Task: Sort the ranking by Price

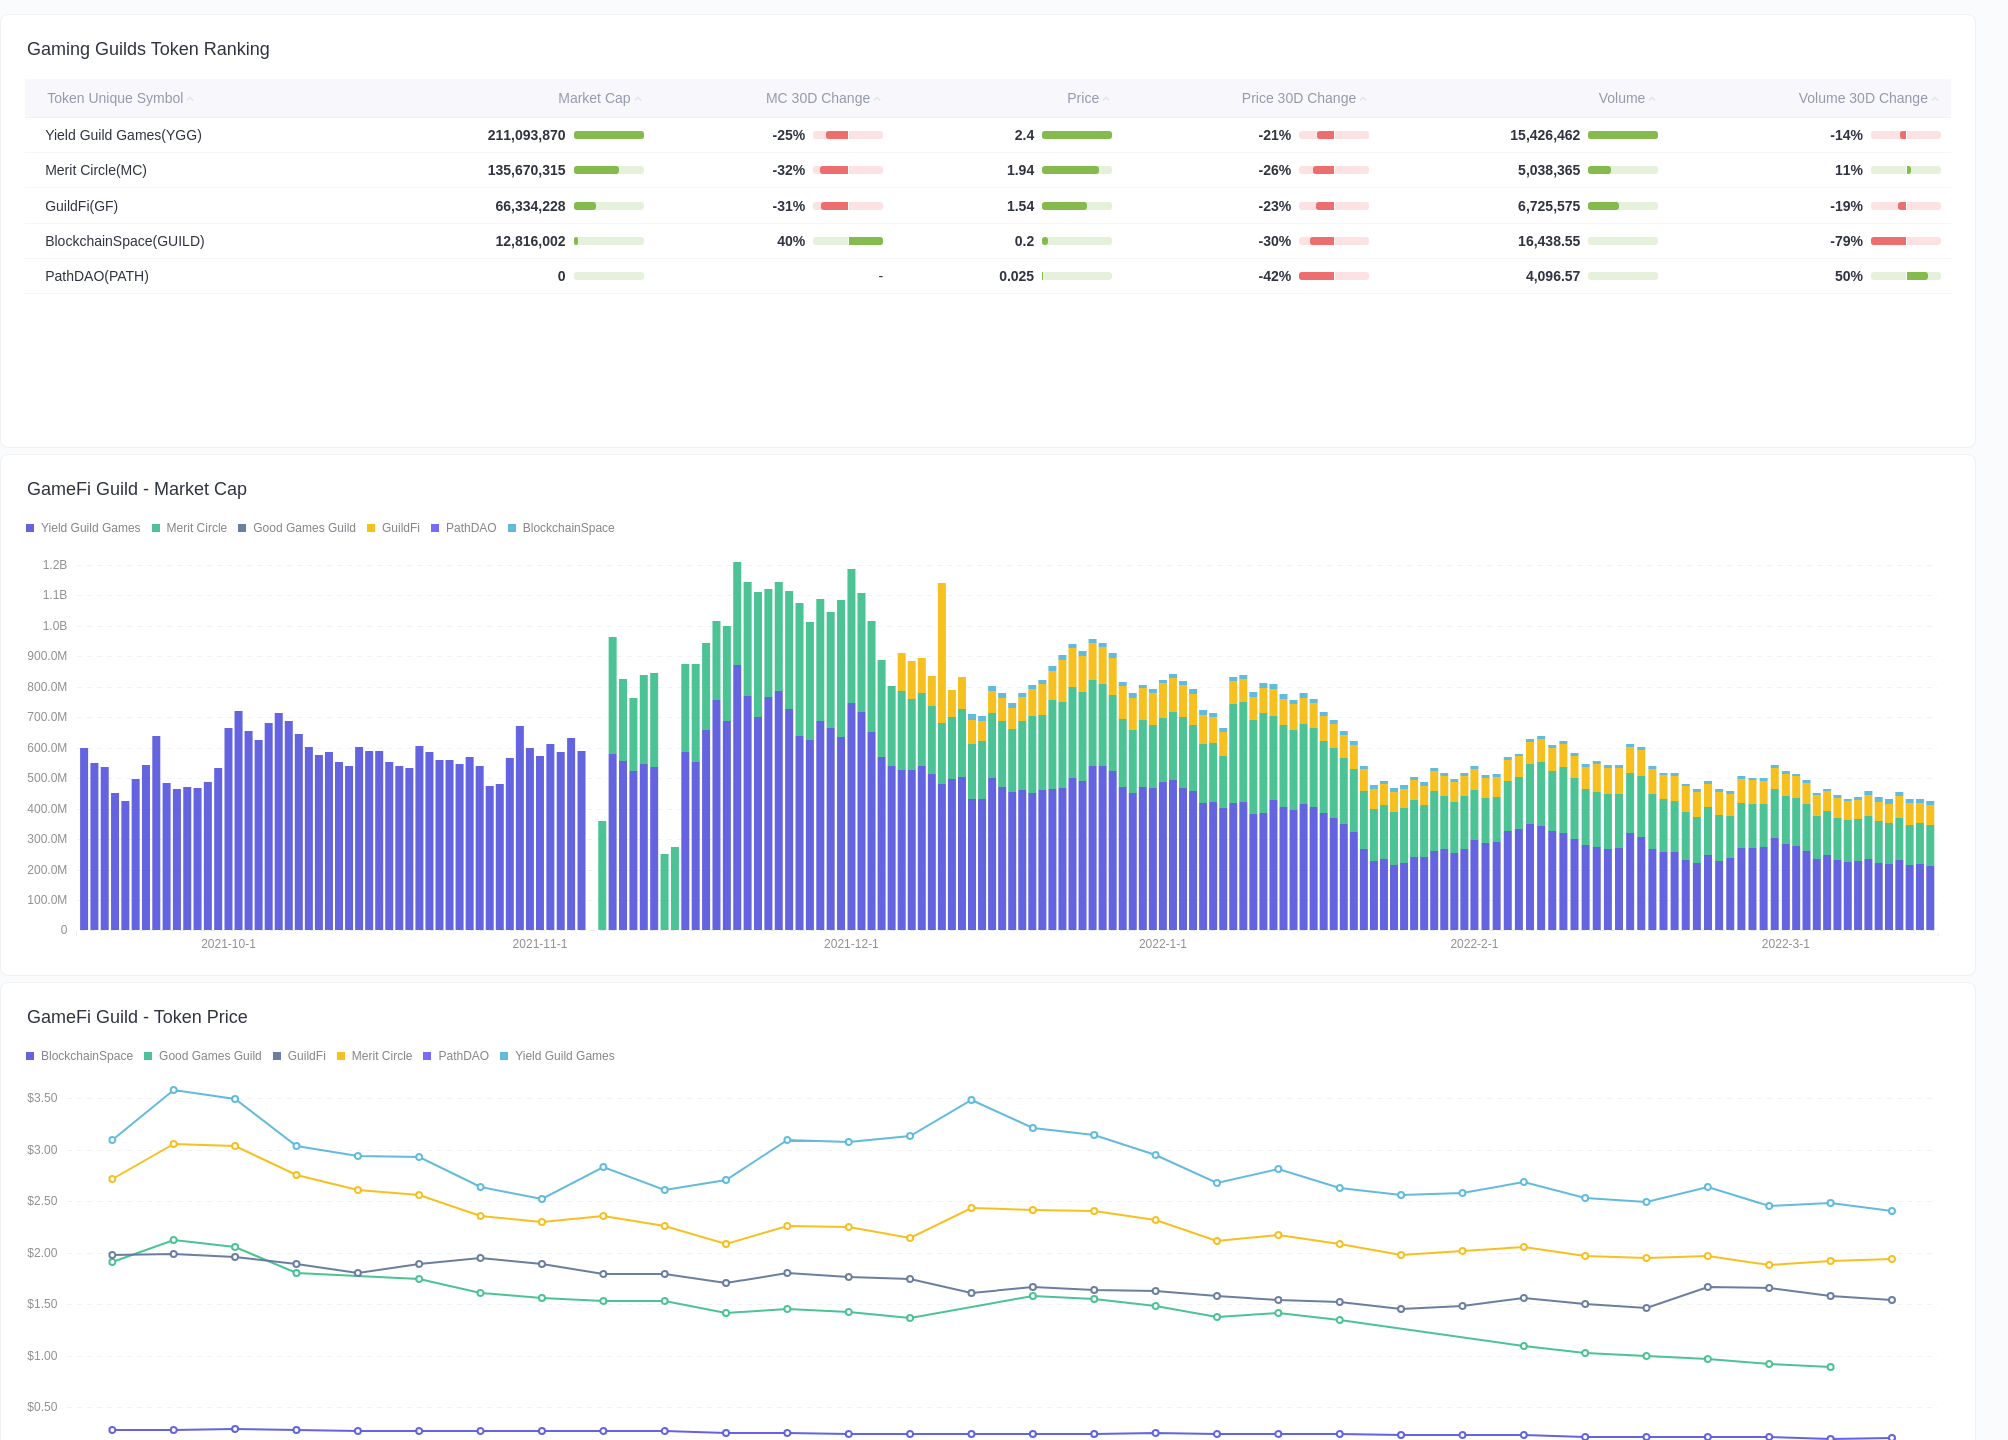Action: (1080, 98)
